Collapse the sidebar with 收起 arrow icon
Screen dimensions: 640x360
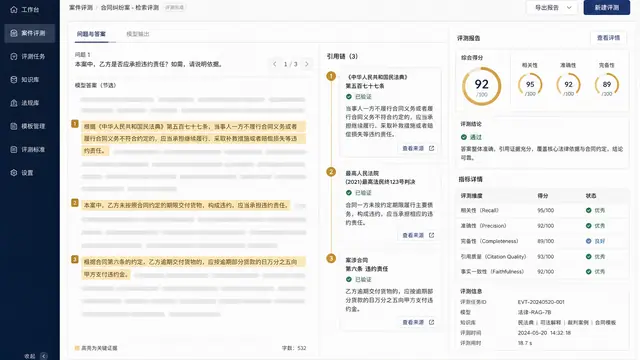pyautogui.click(x=44, y=356)
